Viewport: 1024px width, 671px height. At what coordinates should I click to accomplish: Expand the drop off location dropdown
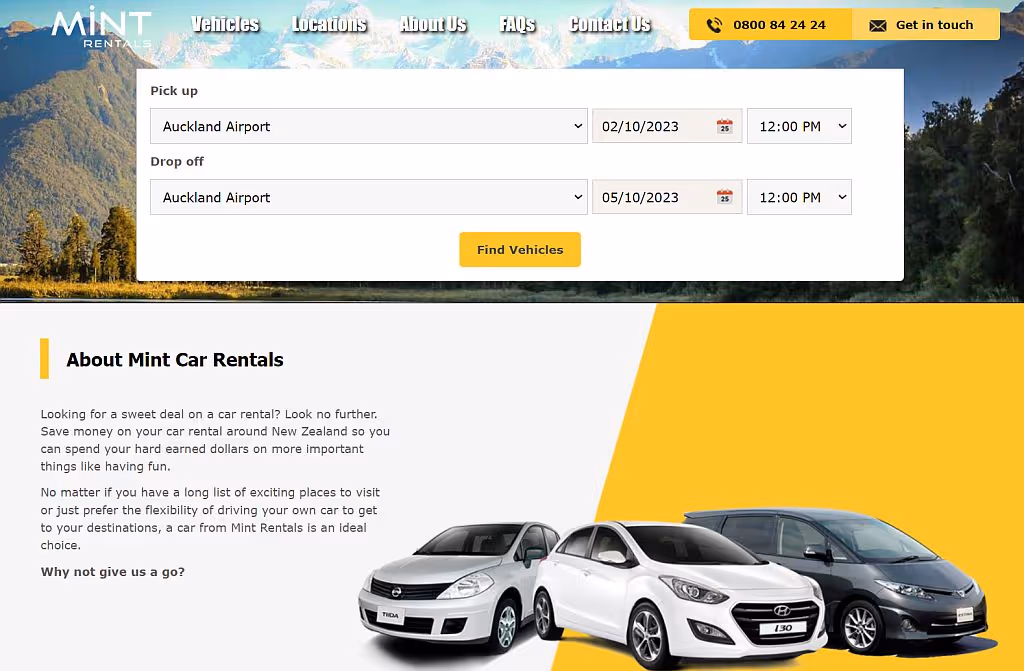tap(369, 197)
